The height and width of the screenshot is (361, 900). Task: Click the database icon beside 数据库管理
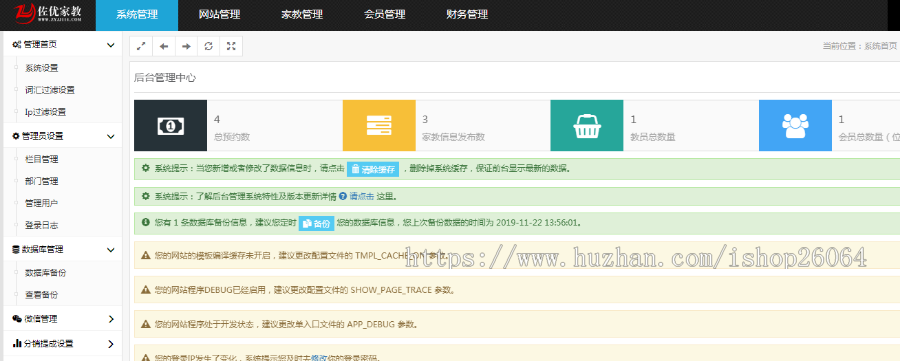[16, 250]
